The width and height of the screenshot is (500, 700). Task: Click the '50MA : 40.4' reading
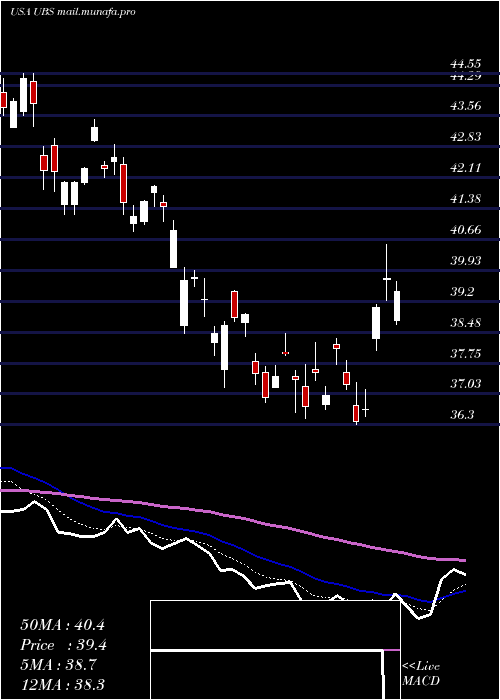62,625
